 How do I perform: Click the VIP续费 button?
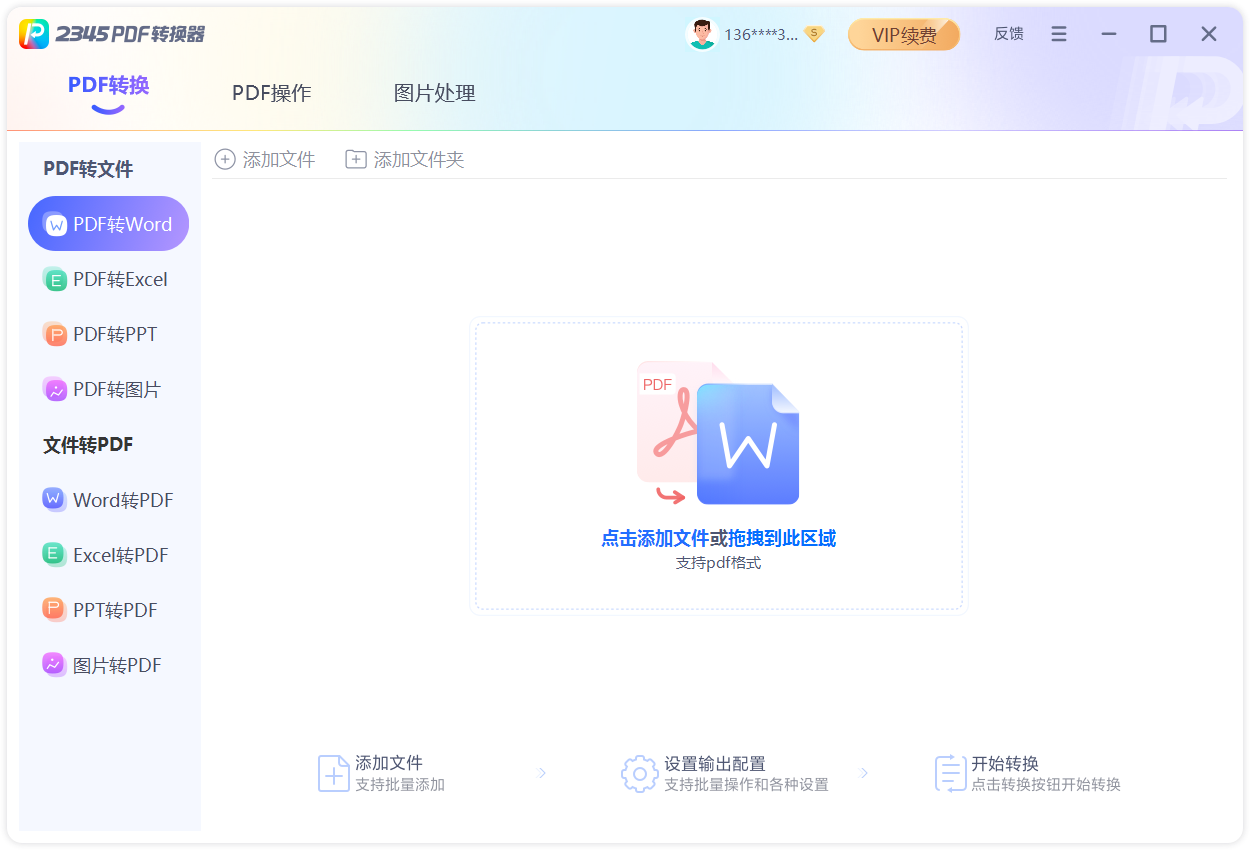(903, 35)
